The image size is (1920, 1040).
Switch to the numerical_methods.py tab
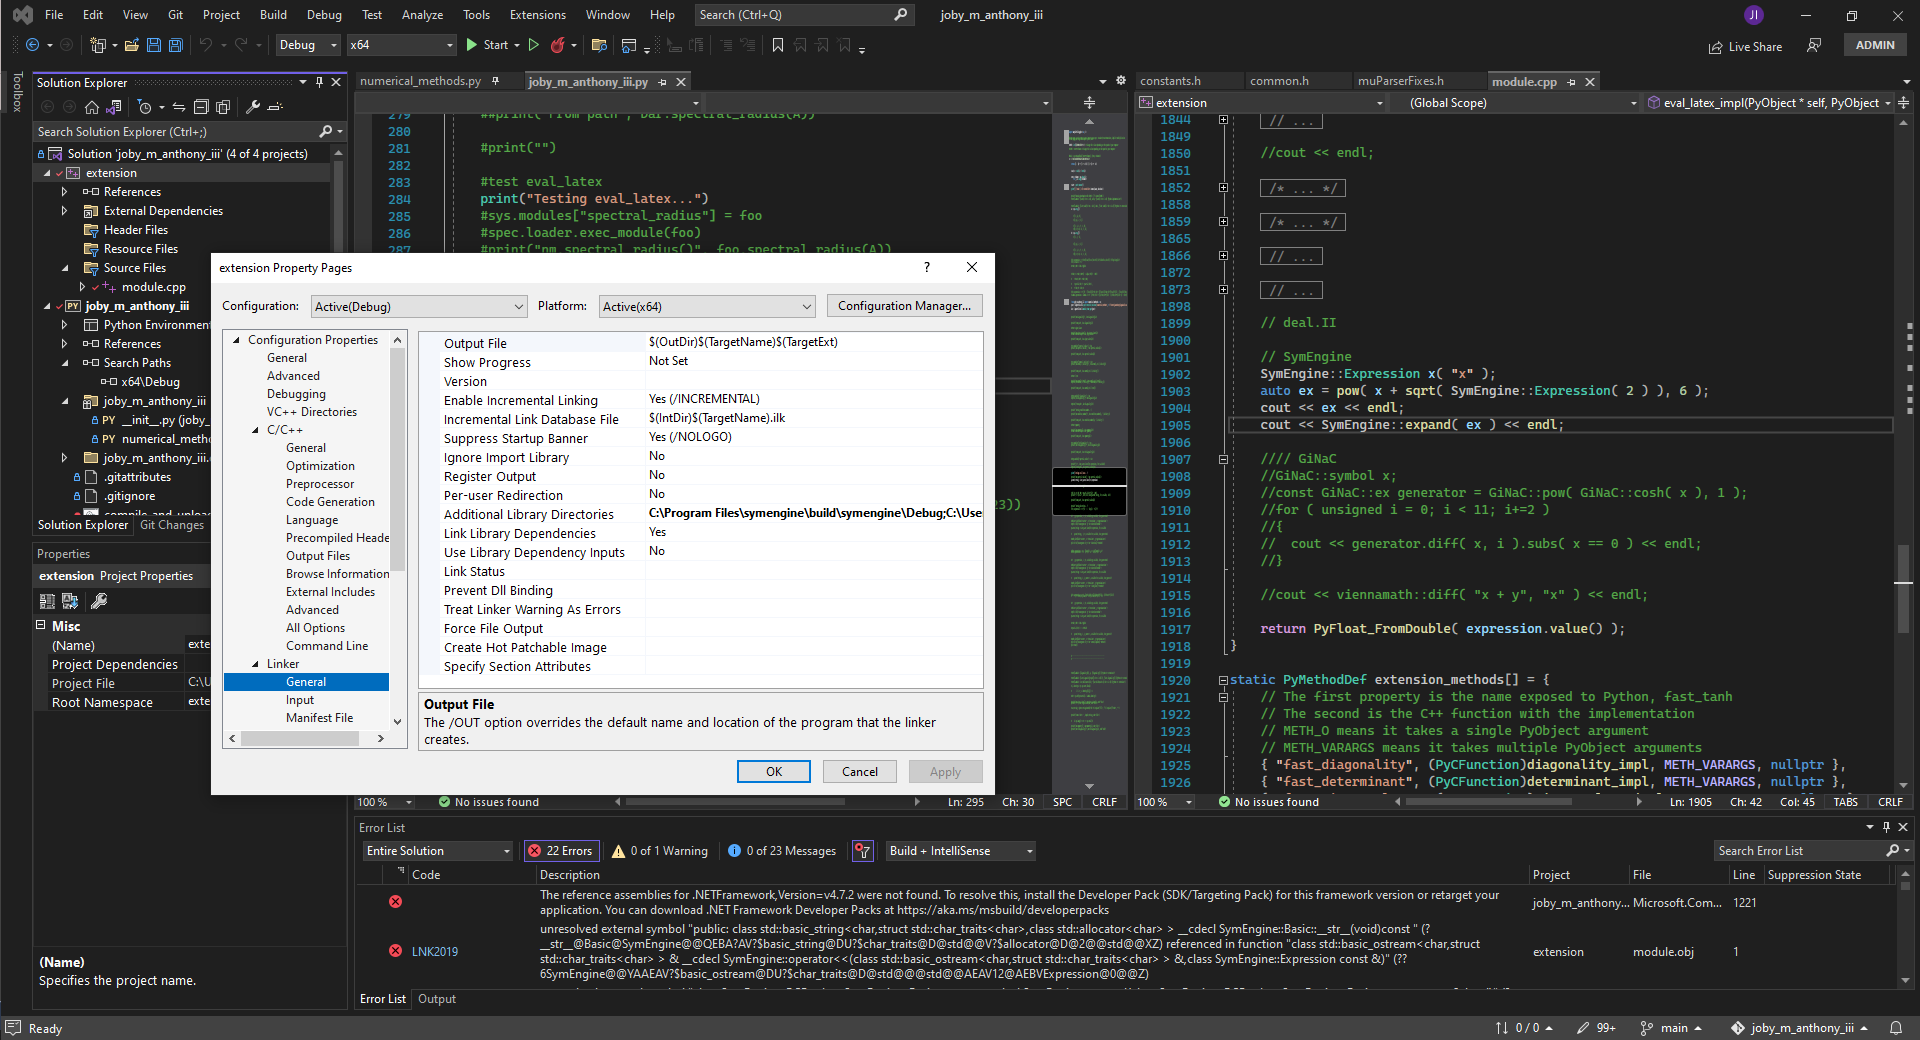419,81
